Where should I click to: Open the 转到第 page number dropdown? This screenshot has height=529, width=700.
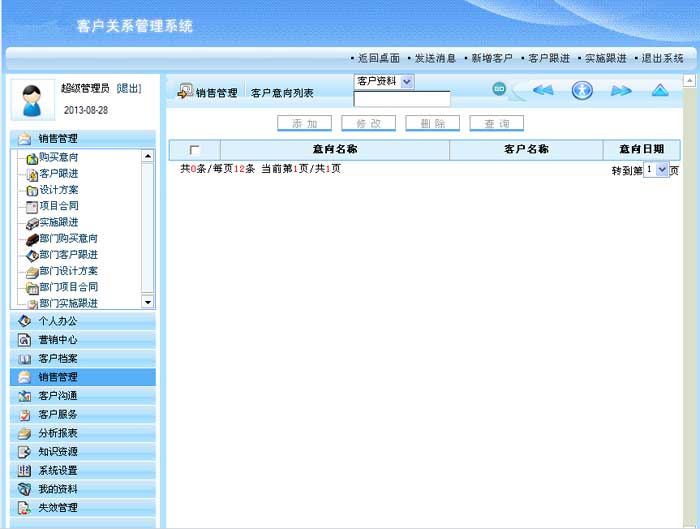(661, 171)
